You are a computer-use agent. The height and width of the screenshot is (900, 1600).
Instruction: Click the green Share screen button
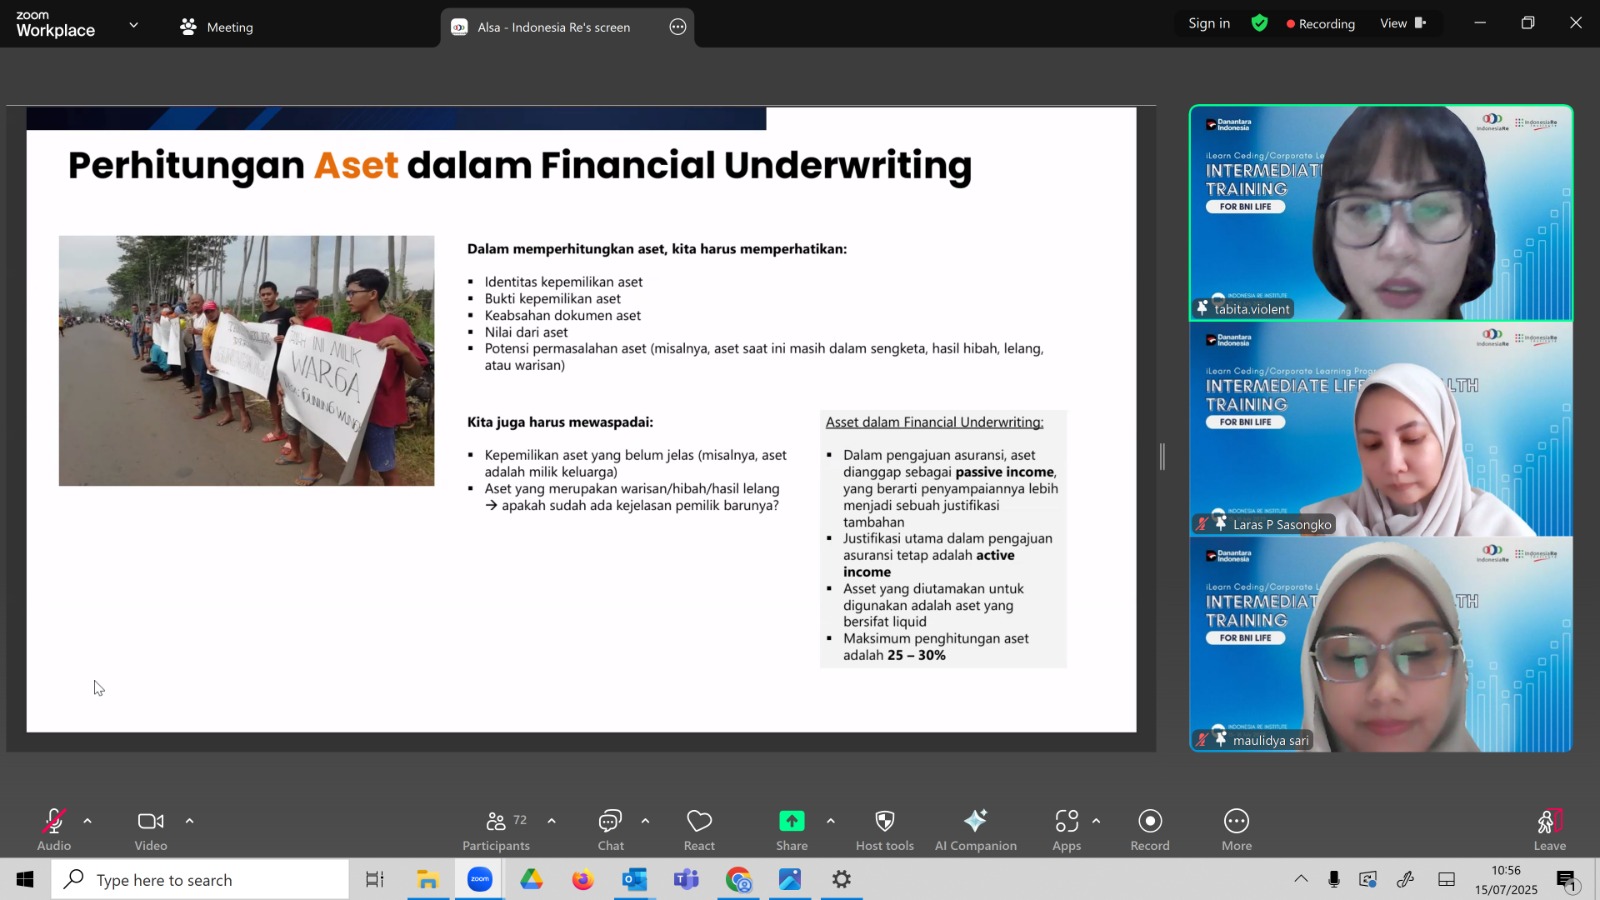pos(792,830)
